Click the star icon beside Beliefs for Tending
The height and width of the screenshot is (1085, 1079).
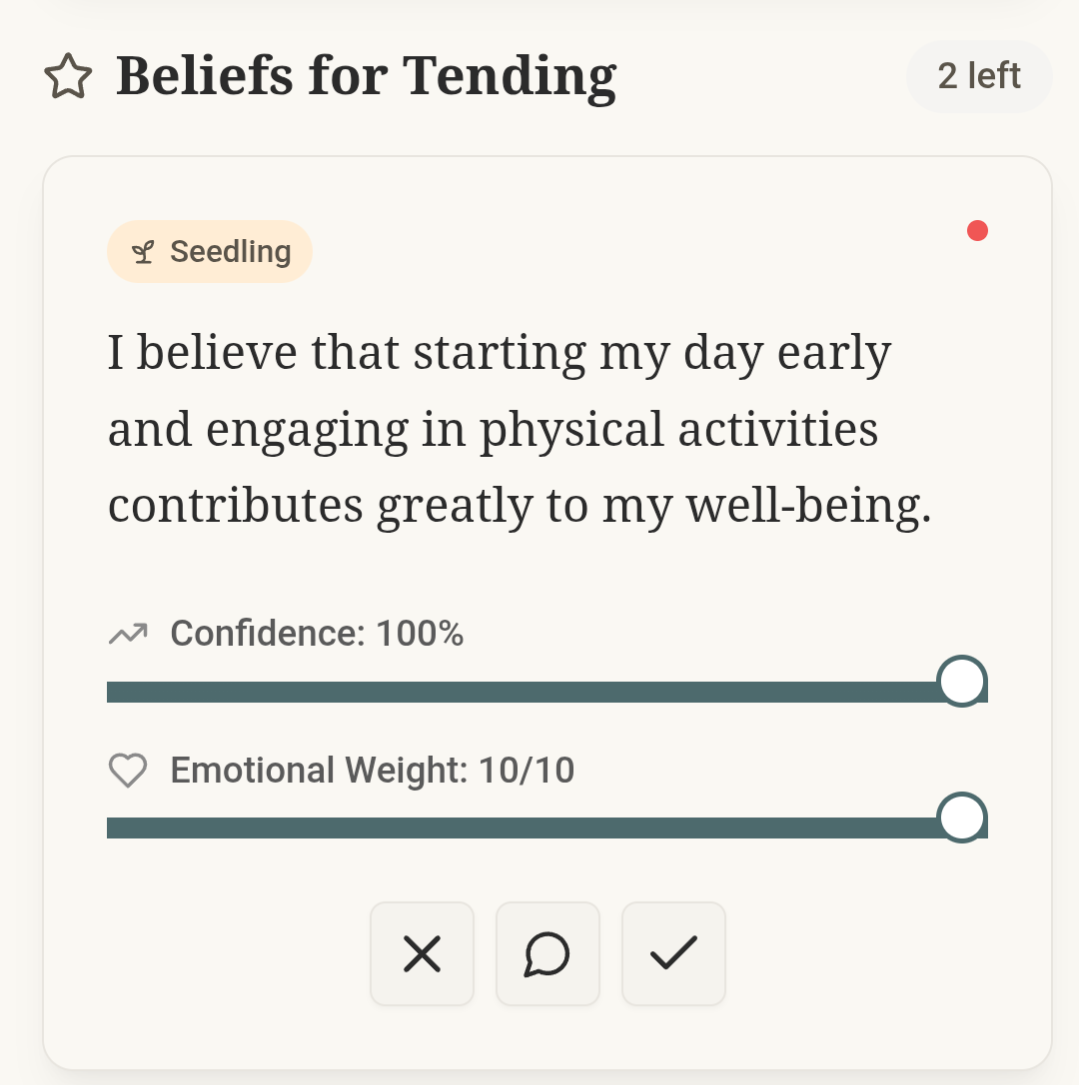click(68, 78)
